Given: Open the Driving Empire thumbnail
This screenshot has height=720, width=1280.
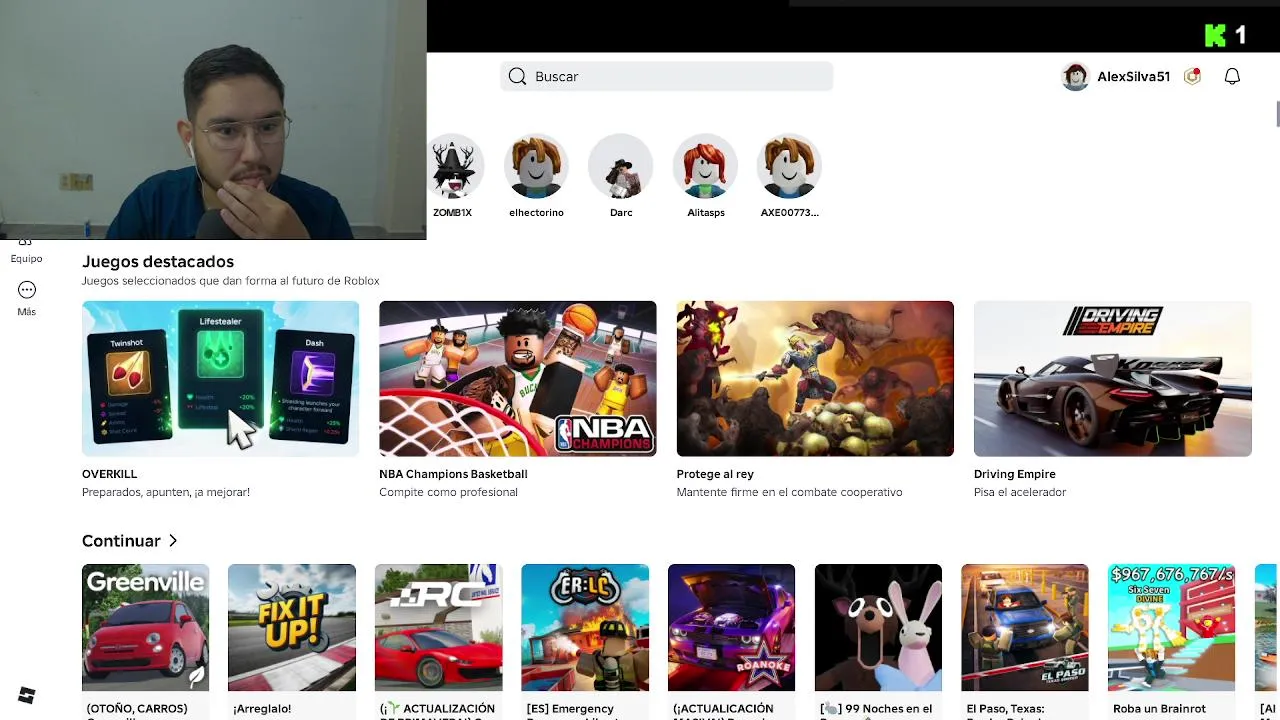Looking at the screenshot, I should point(1112,379).
